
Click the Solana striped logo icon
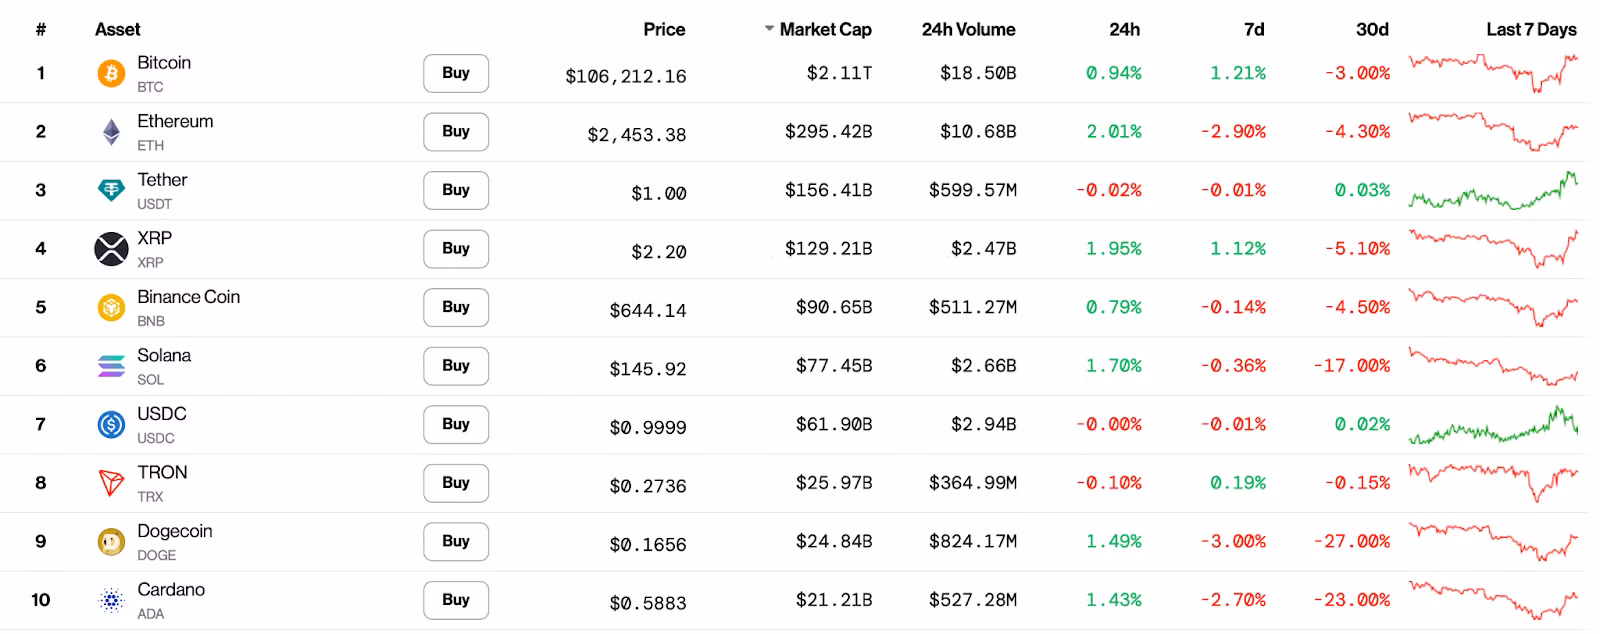(x=111, y=366)
